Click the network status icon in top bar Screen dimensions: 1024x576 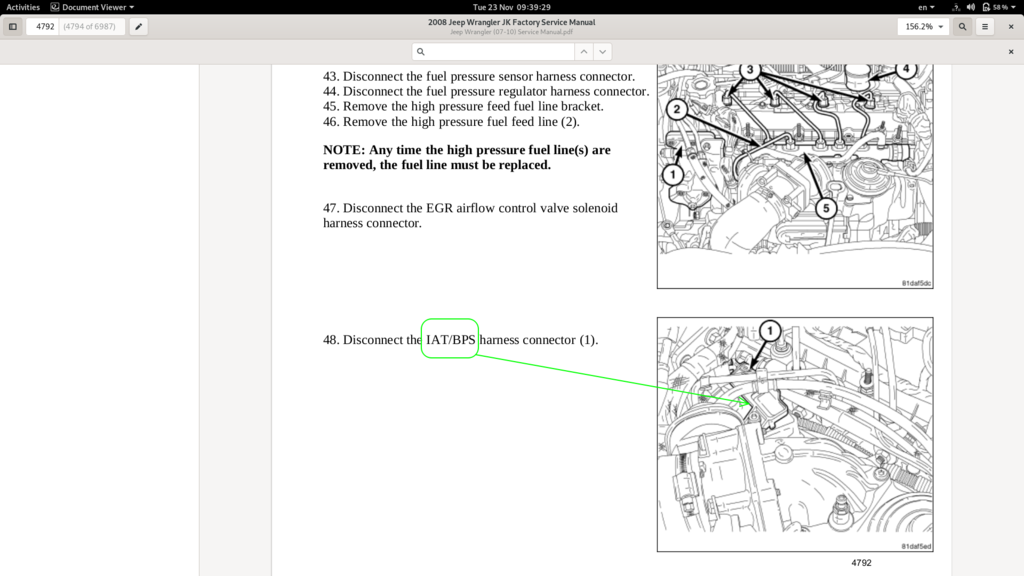pyautogui.click(x=955, y=7)
